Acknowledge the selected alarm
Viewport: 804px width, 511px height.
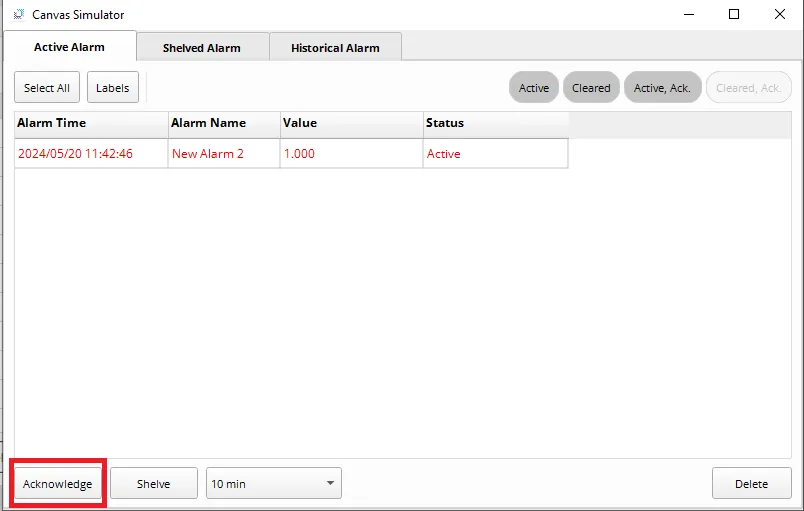(58, 484)
